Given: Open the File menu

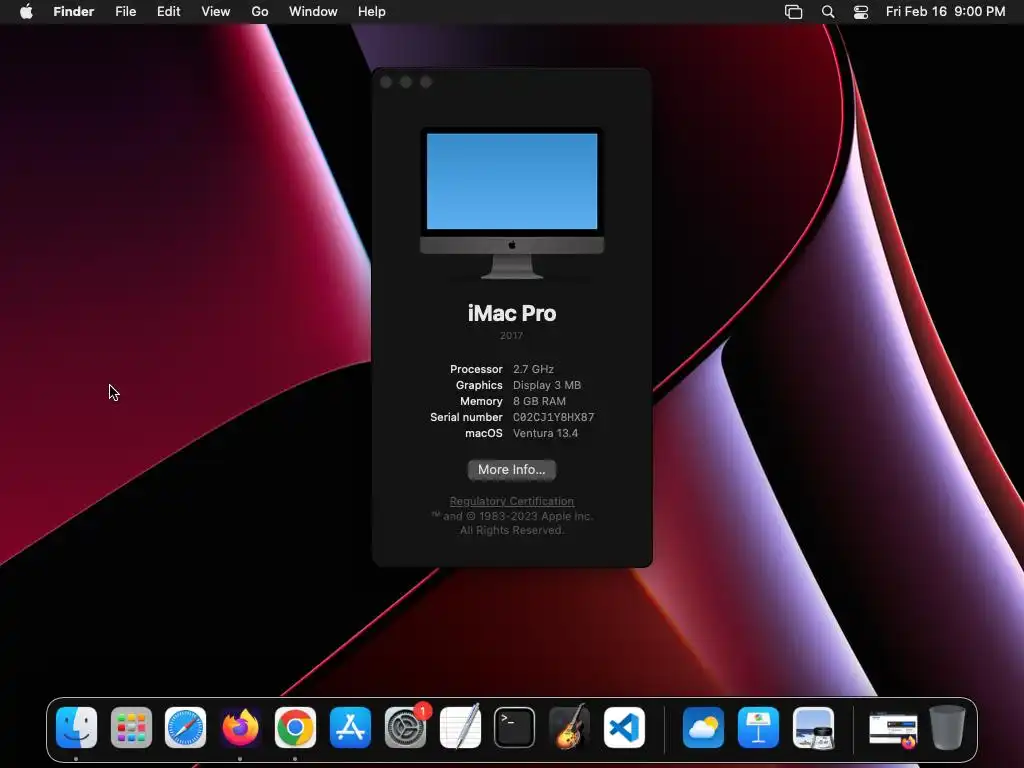Looking at the screenshot, I should tap(125, 12).
